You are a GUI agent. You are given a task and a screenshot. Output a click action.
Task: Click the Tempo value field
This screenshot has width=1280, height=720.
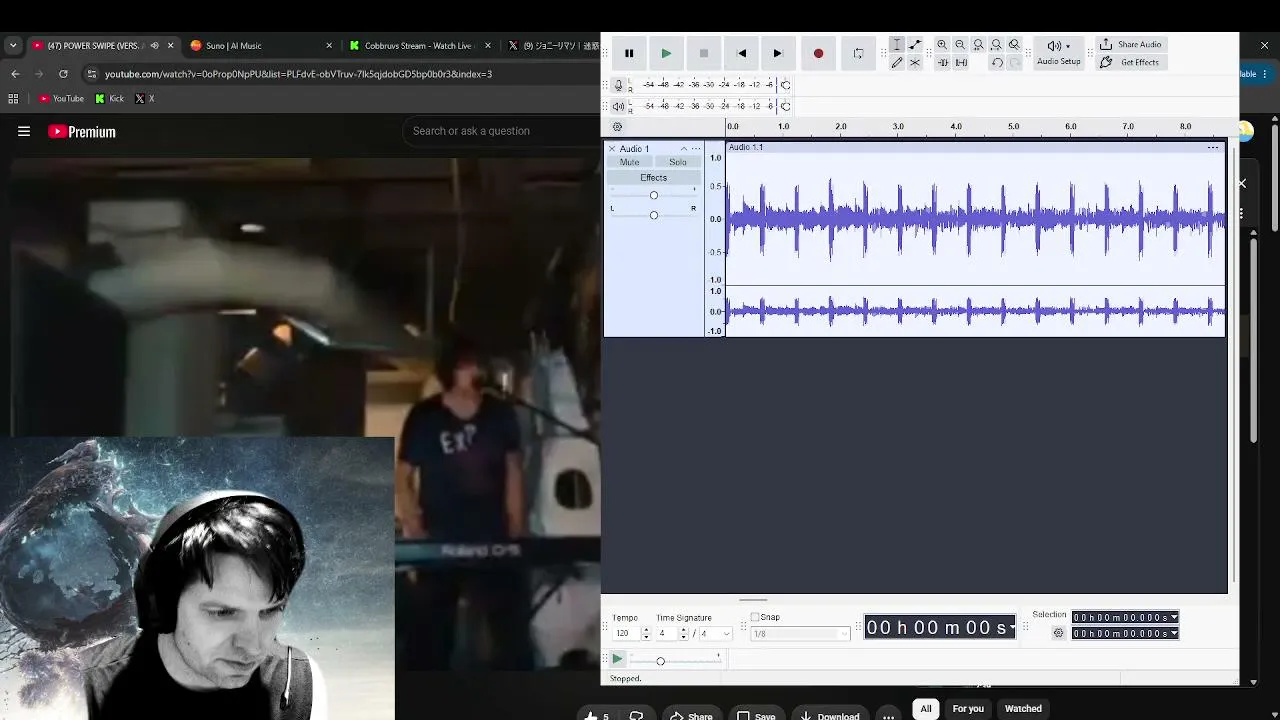coord(626,634)
